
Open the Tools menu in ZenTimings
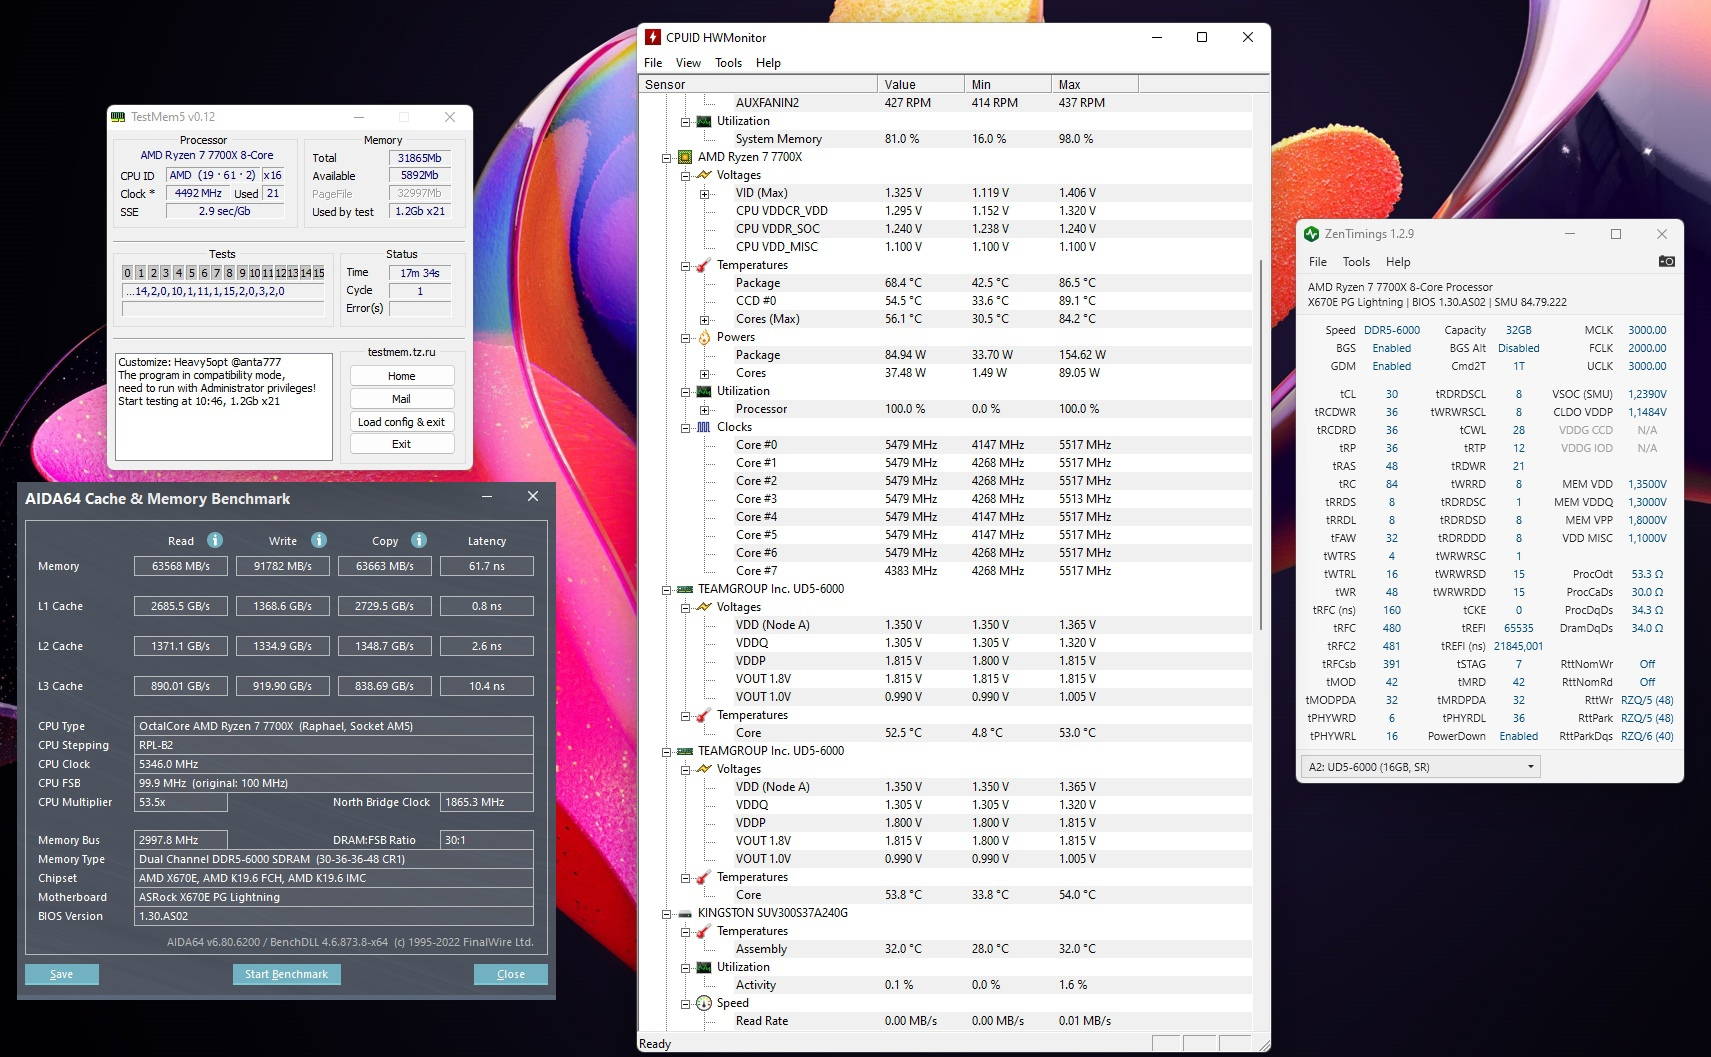[x=1356, y=262]
